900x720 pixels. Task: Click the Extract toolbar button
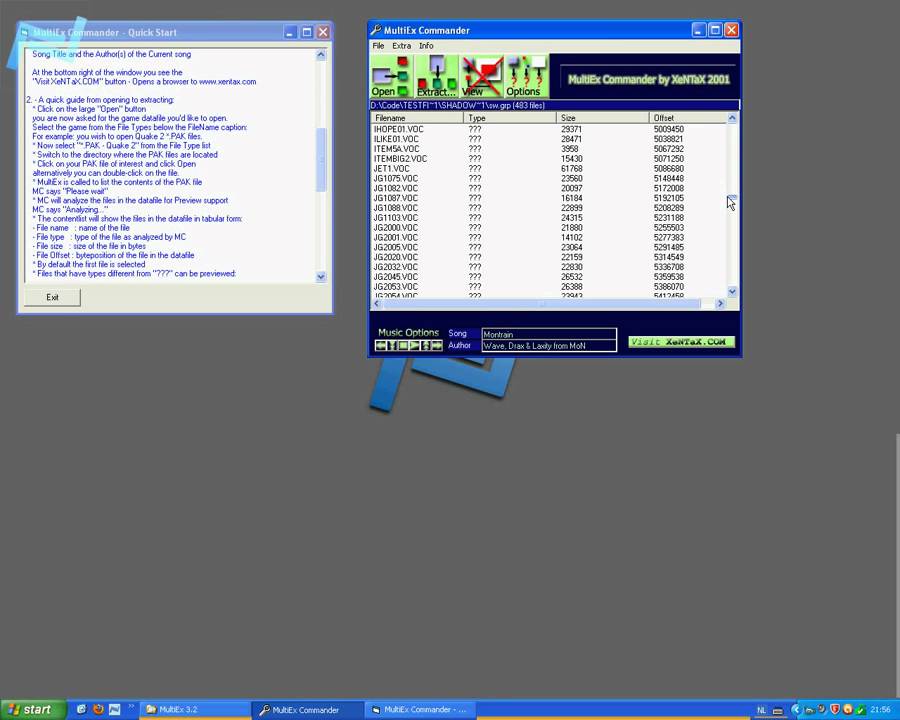point(437,76)
